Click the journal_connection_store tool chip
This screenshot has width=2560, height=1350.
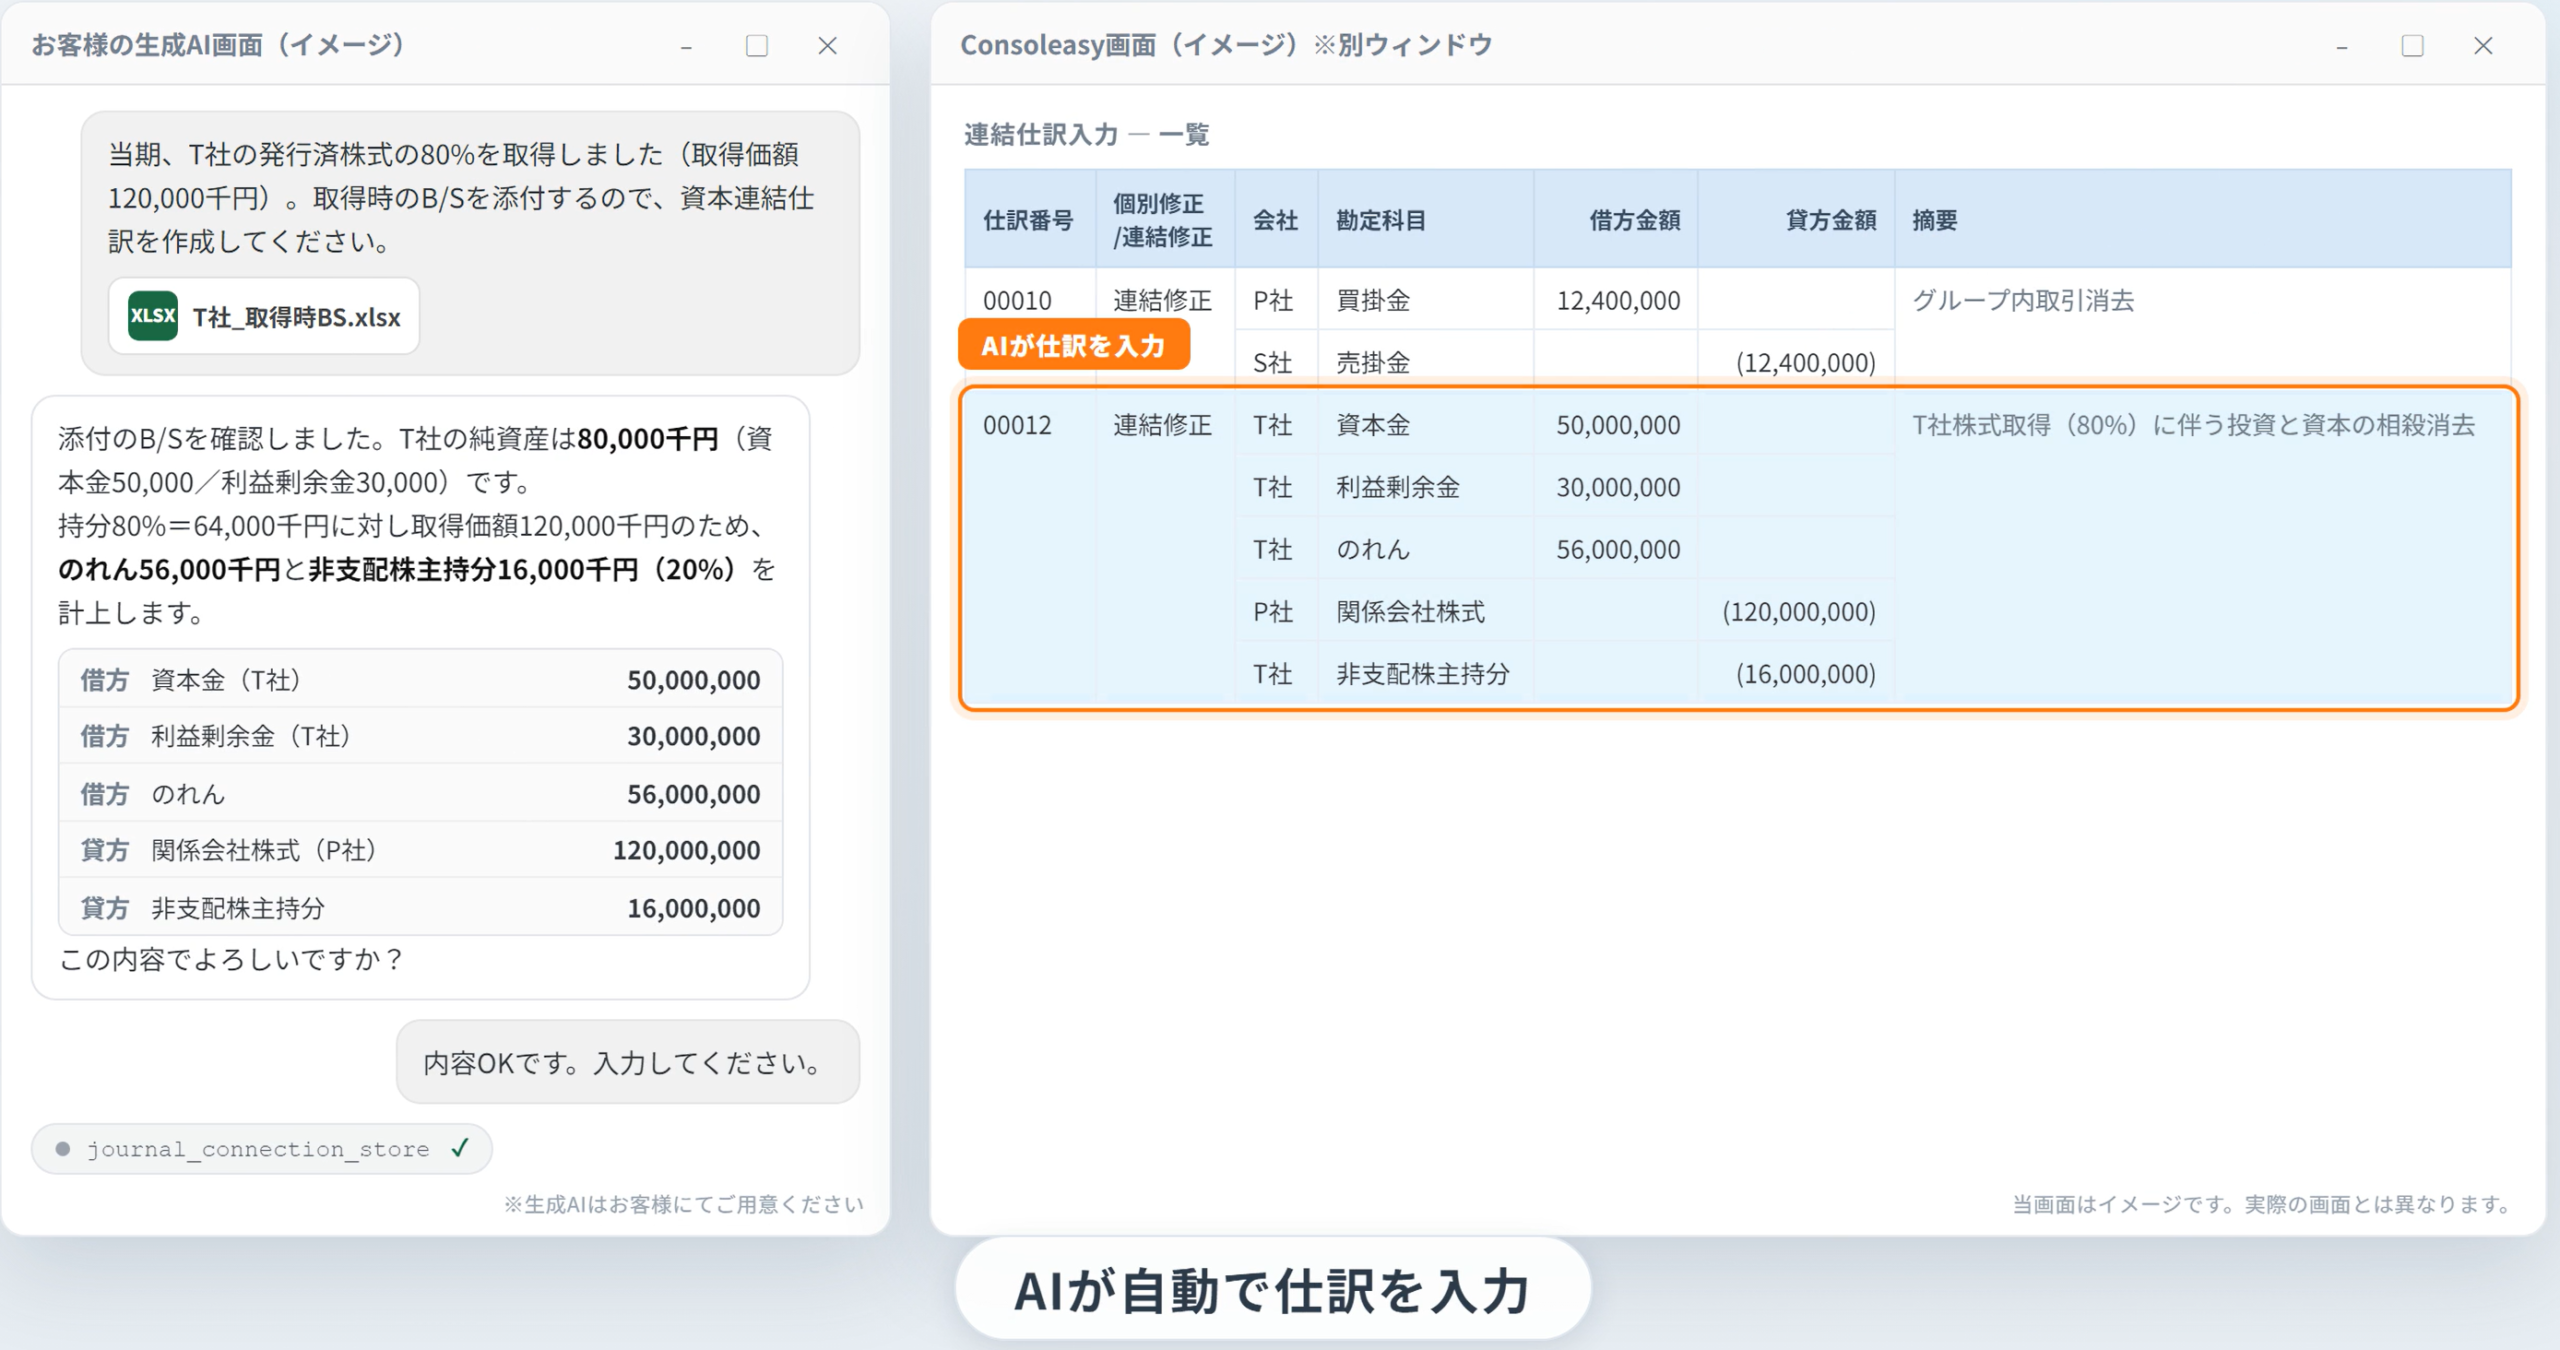coord(261,1149)
